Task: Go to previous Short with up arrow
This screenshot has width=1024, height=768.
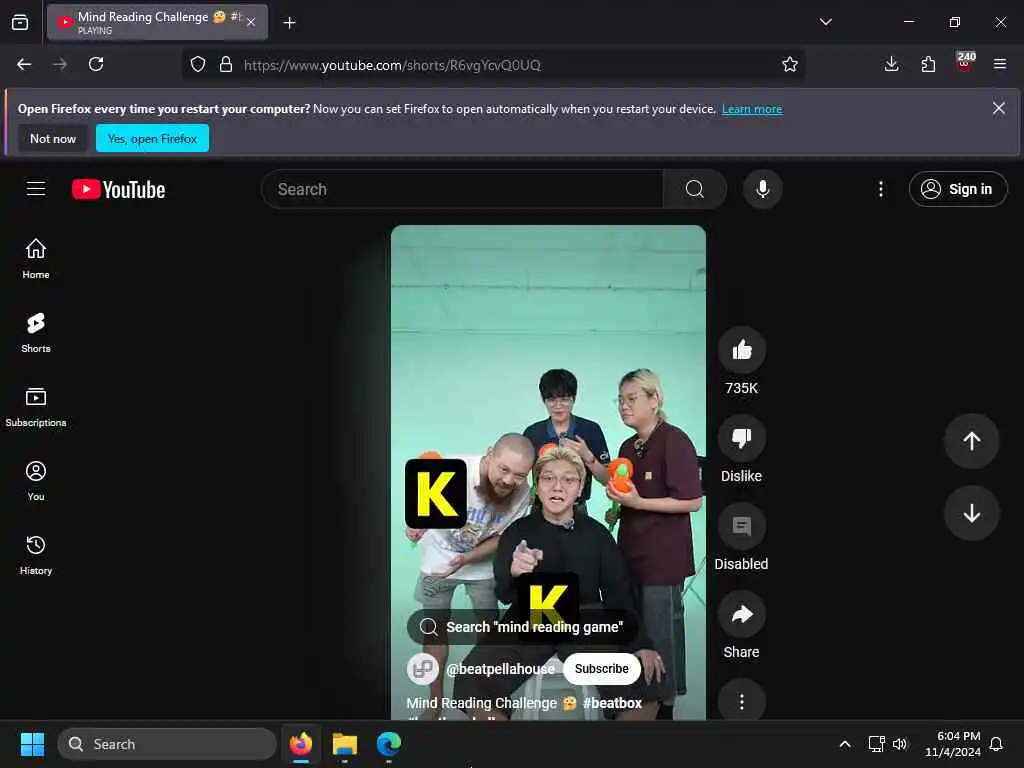Action: tap(971, 441)
